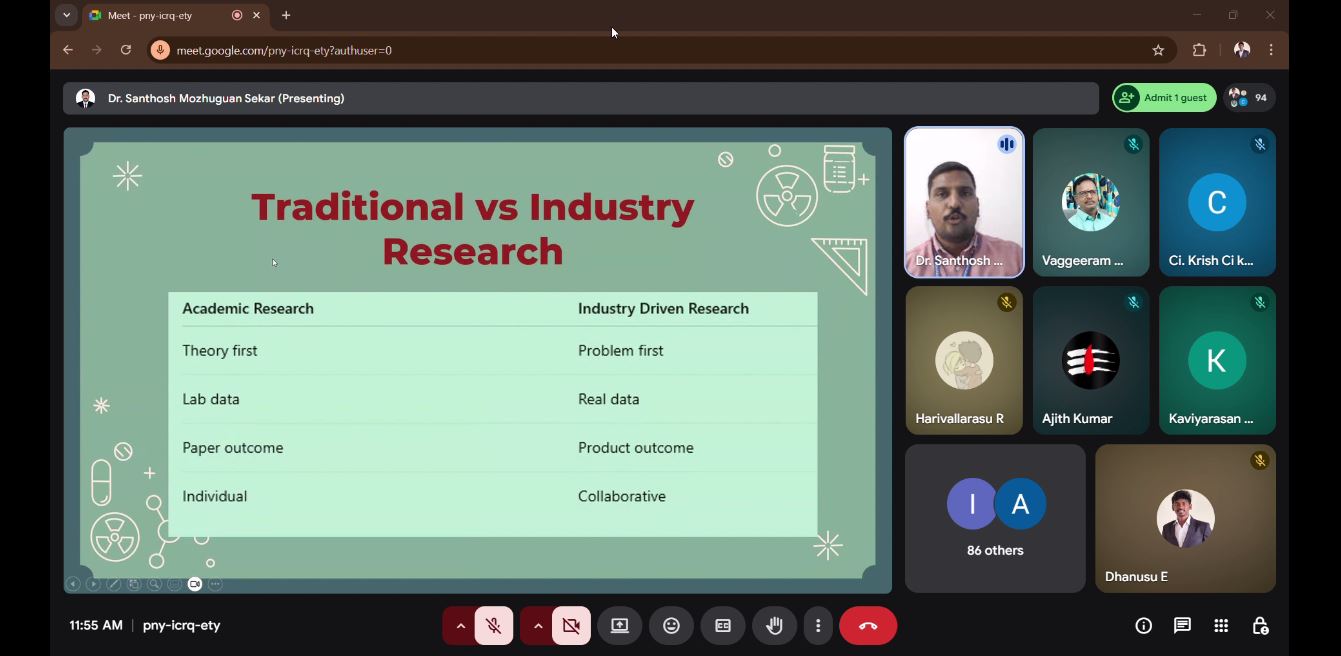Unmute the microphone
The height and width of the screenshot is (656, 1341).
coord(493,626)
